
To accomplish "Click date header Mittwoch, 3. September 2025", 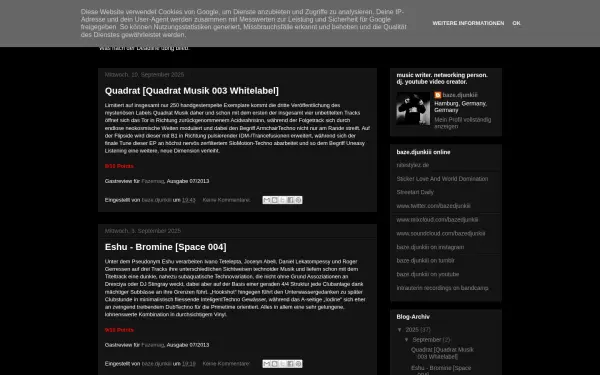I will coord(143,231).
